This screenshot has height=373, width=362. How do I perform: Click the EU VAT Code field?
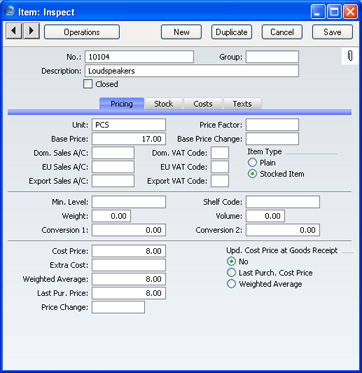point(220,167)
